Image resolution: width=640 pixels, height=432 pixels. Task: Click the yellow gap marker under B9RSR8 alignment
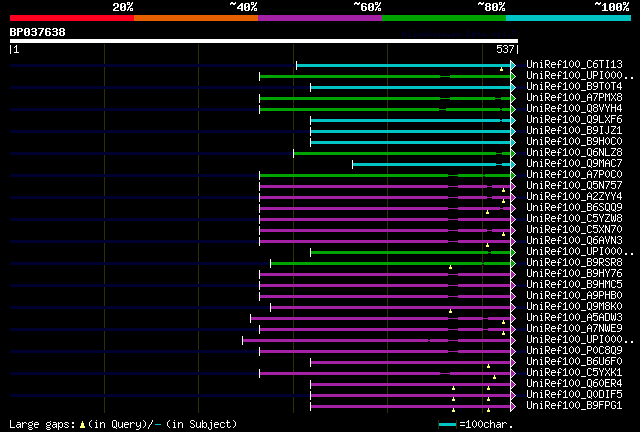point(450,267)
